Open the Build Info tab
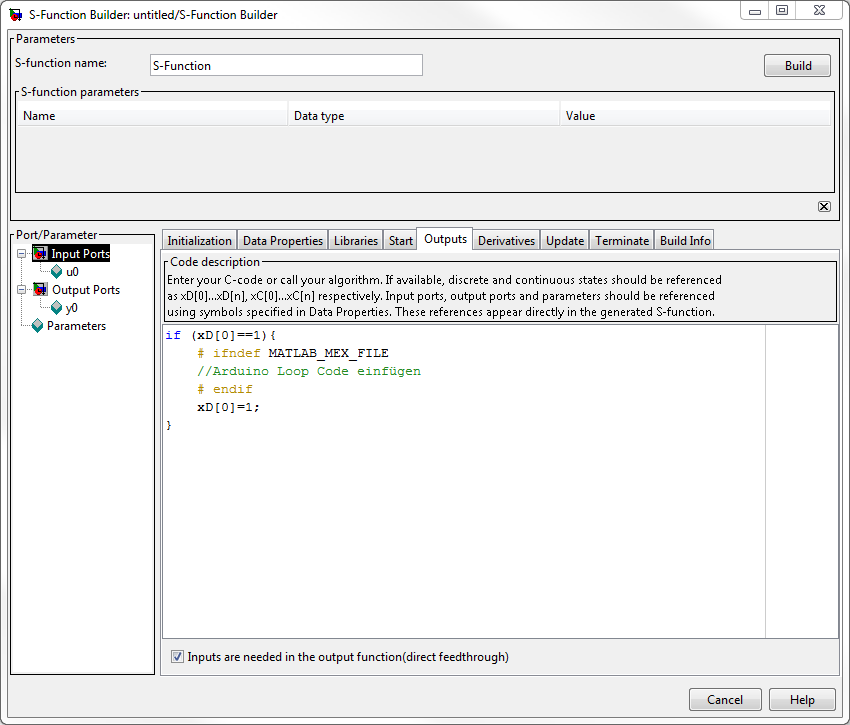850x725 pixels. (685, 241)
